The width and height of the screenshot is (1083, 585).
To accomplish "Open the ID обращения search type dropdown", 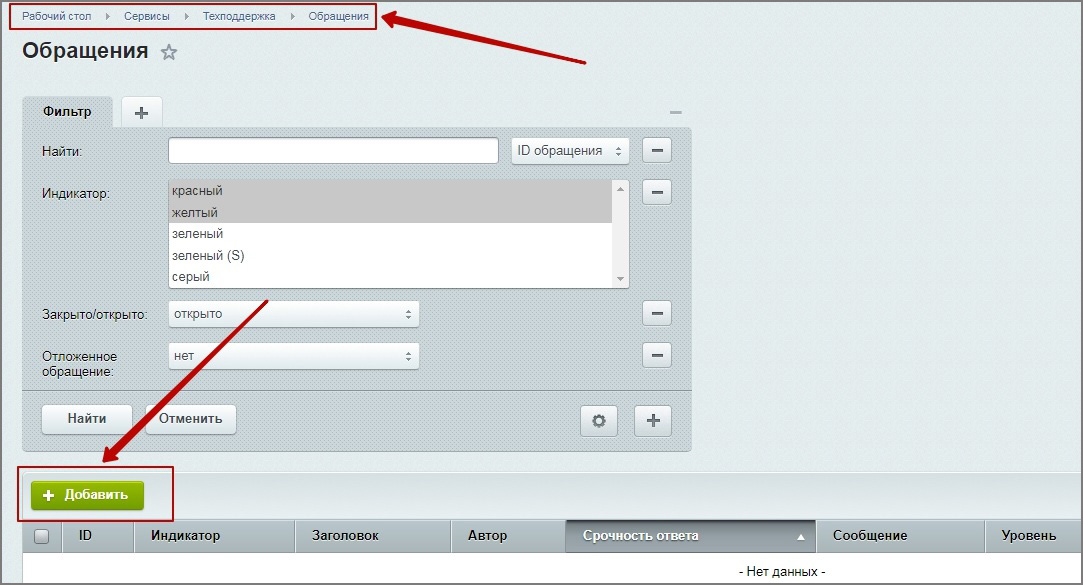I will [570, 151].
